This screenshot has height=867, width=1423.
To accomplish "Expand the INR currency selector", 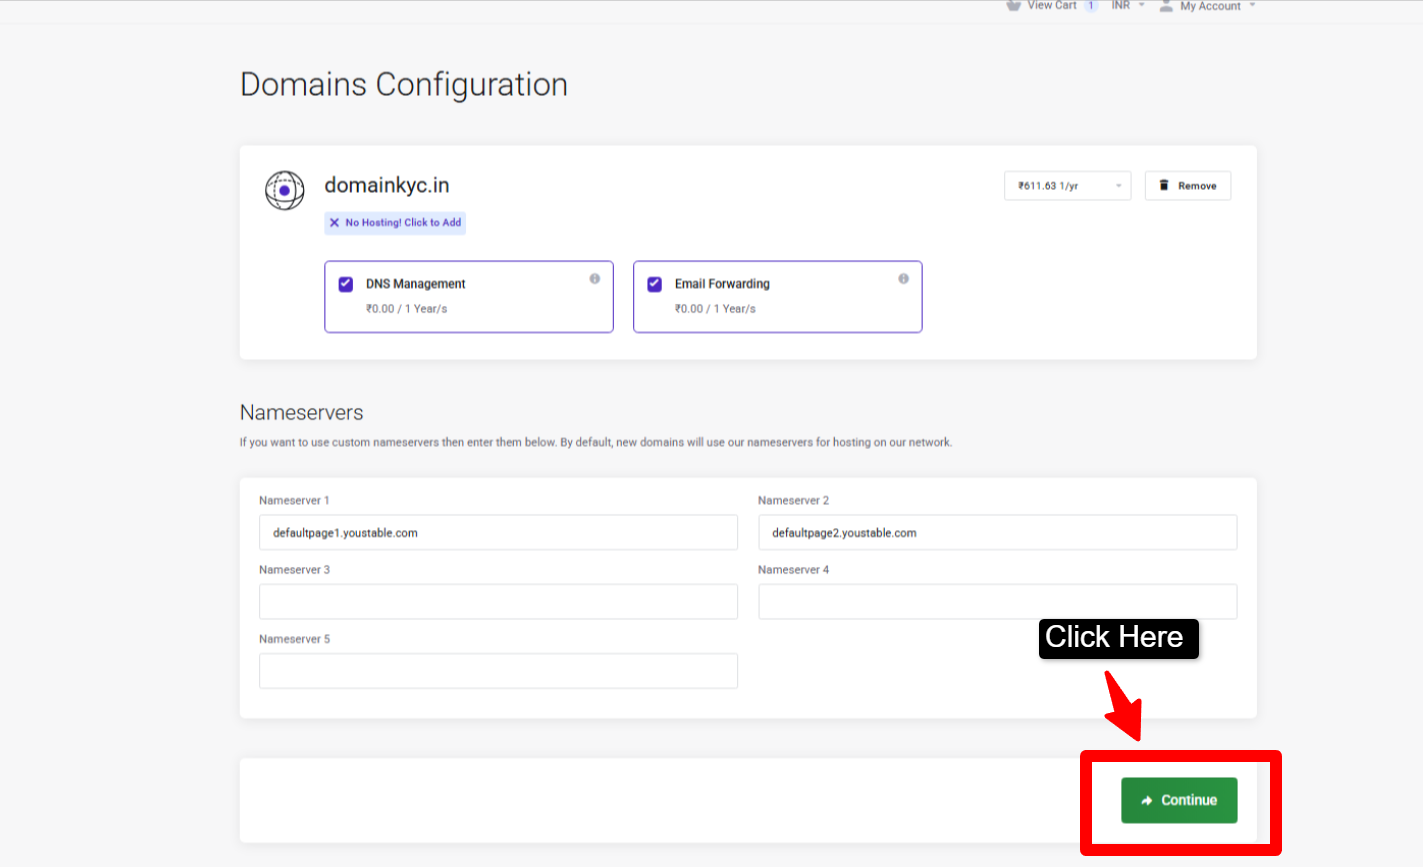I will (x=1126, y=6).
